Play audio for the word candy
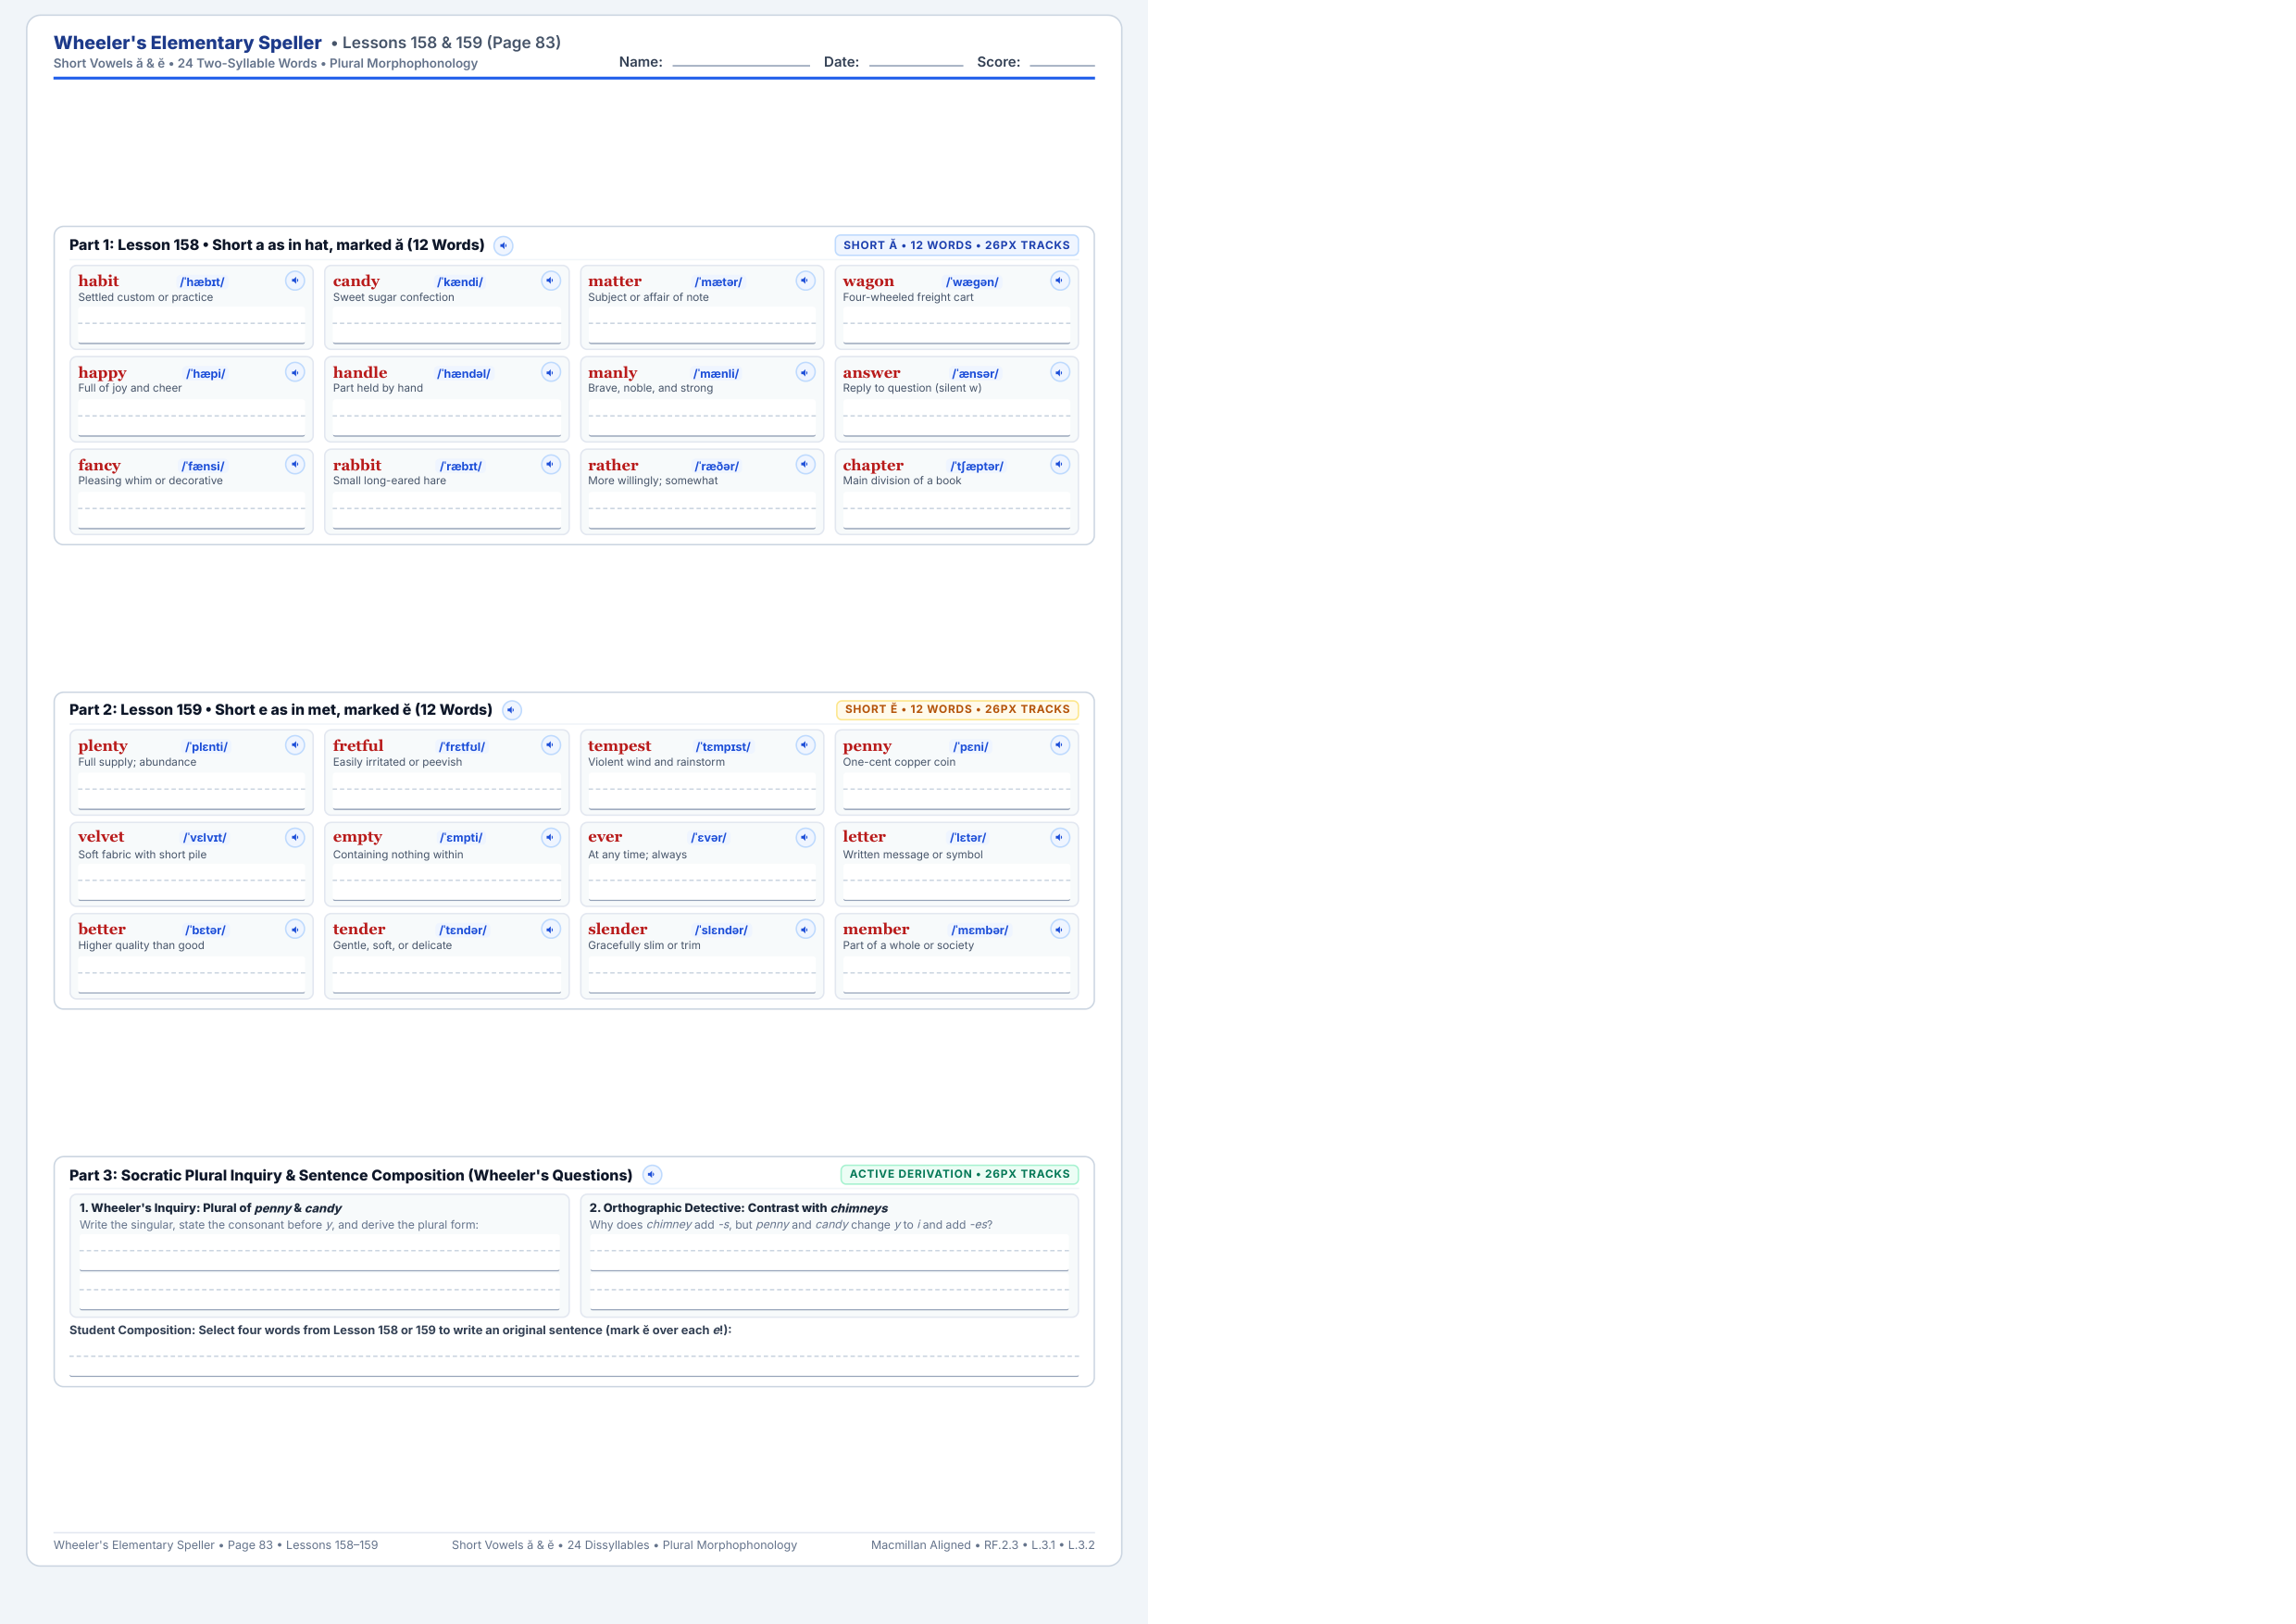This screenshot has width=2296, height=1624. [x=551, y=281]
